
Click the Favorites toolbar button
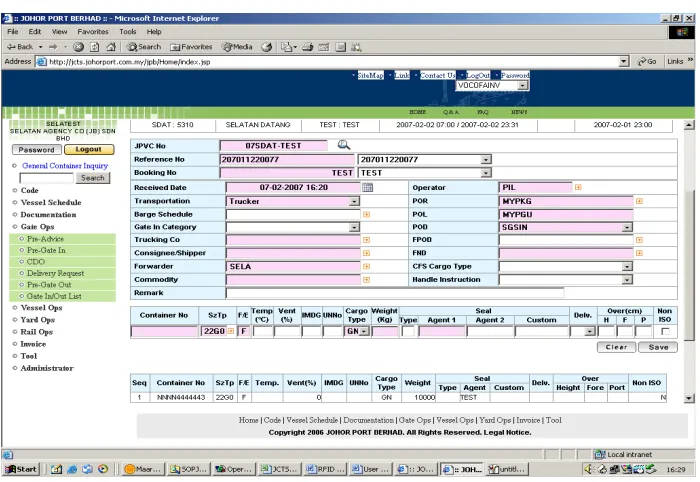tap(191, 47)
